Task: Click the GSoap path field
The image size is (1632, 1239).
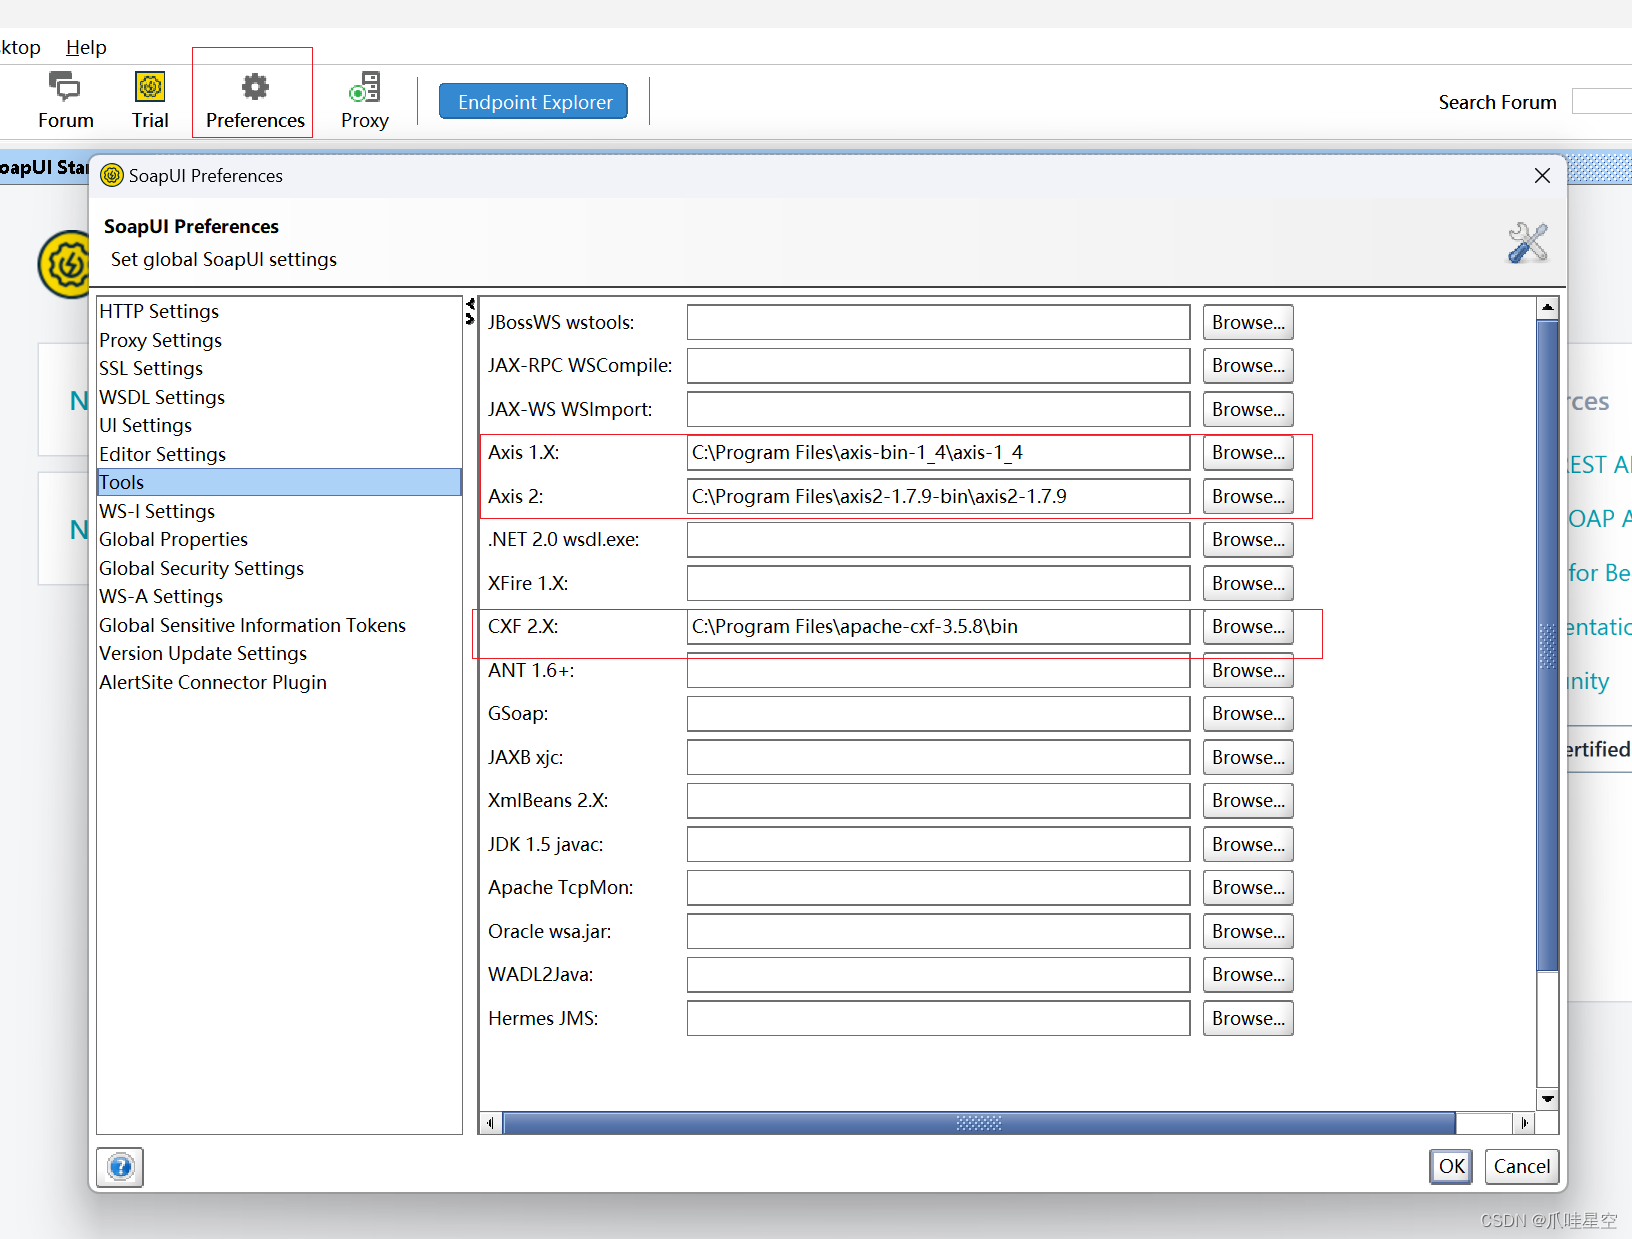Action: click(938, 714)
